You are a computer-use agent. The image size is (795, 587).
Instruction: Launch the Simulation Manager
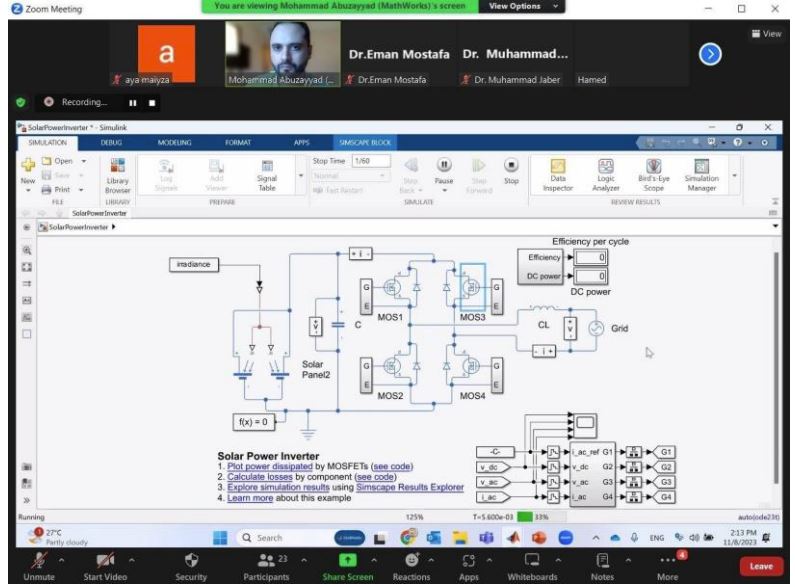click(x=702, y=170)
